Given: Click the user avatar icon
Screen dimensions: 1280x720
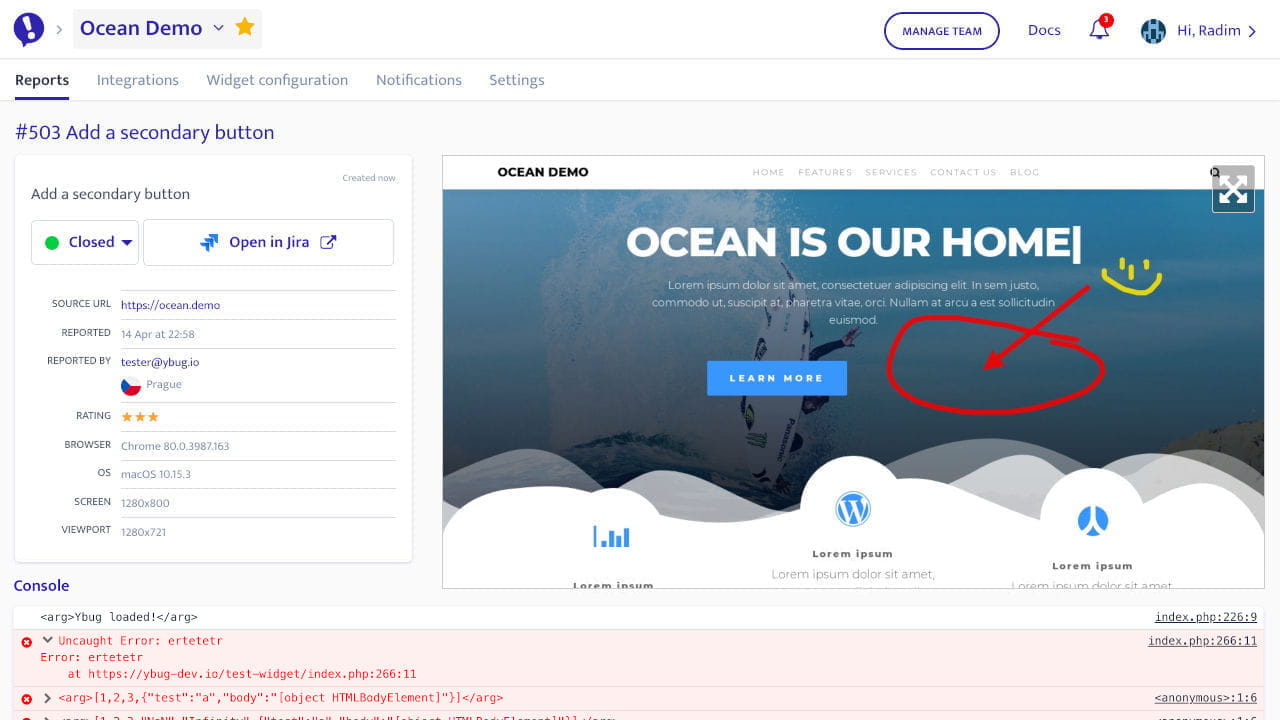Looking at the screenshot, I should point(1153,31).
